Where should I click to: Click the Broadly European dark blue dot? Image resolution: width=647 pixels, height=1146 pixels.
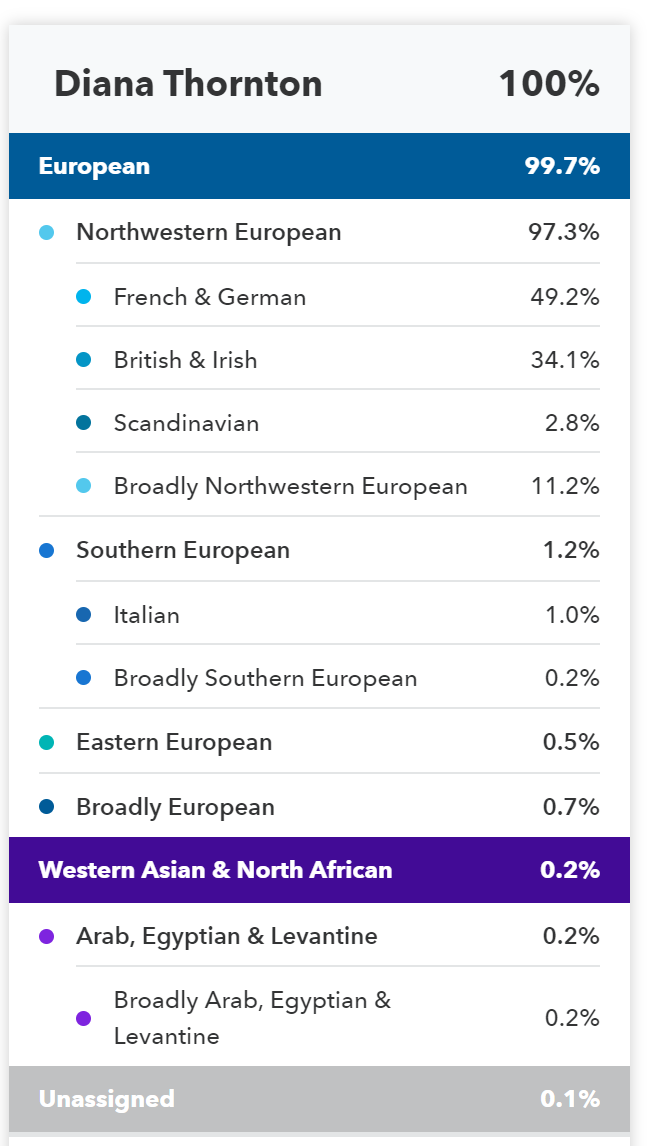point(47,807)
